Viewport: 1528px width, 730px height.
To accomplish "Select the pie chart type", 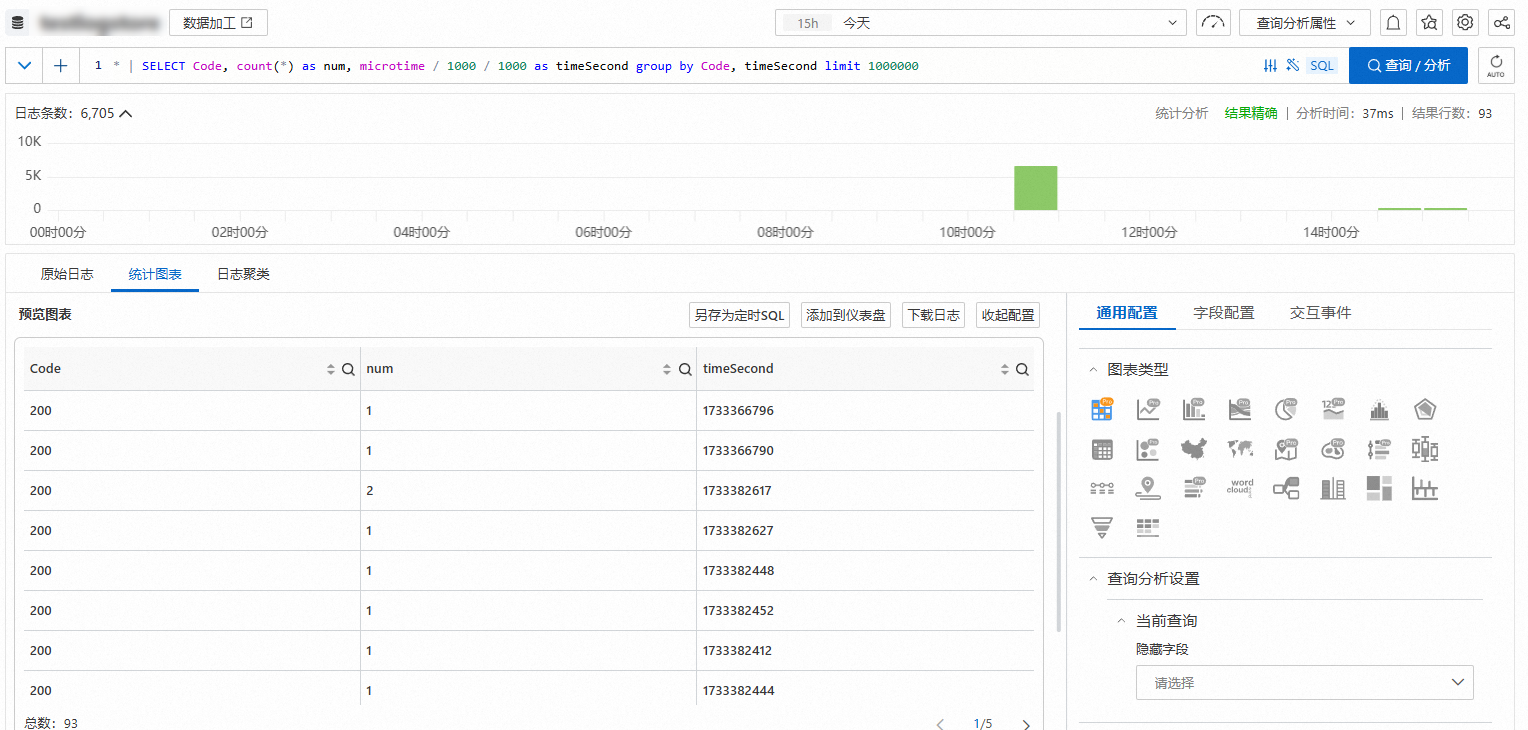I will click(x=1286, y=409).
